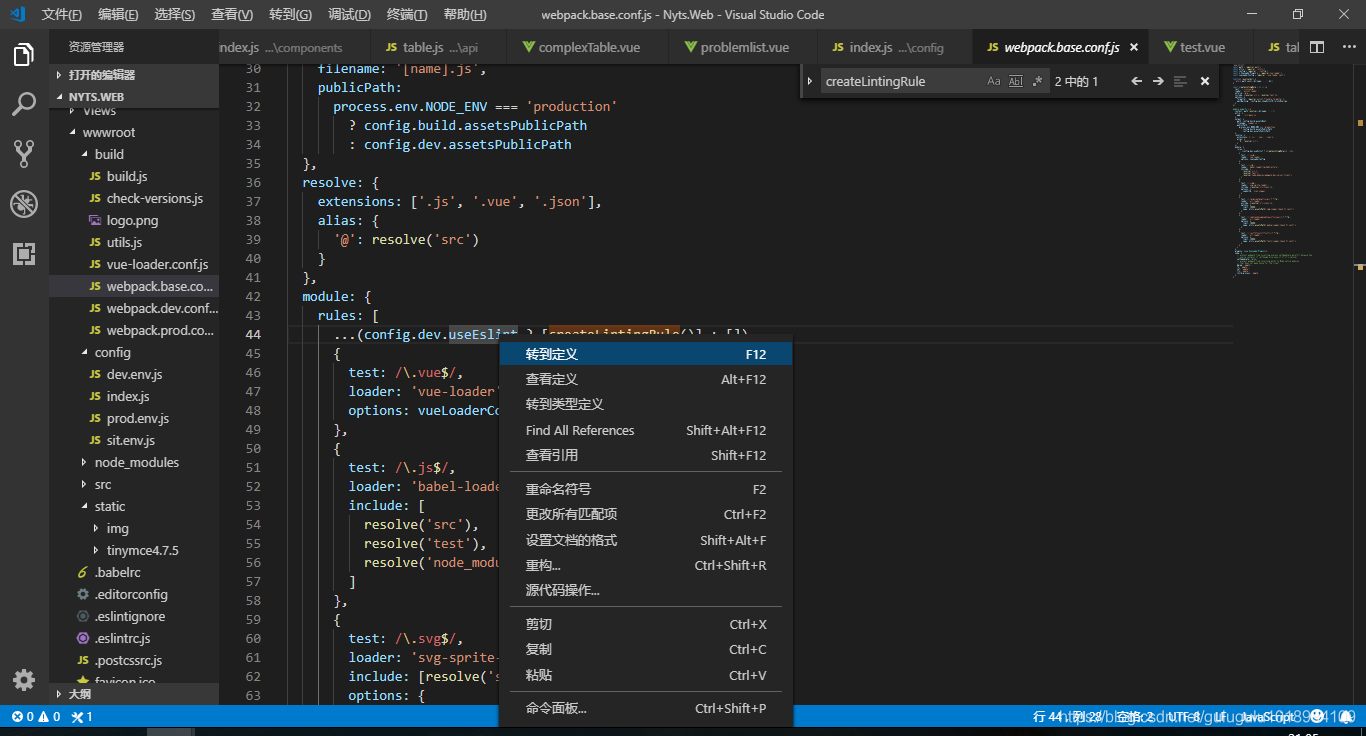Choose 查看定义 in context menu
Image resolution: width=1366 pixels, height=736 pixels.
pyautogui.click(x=645, y=379)
